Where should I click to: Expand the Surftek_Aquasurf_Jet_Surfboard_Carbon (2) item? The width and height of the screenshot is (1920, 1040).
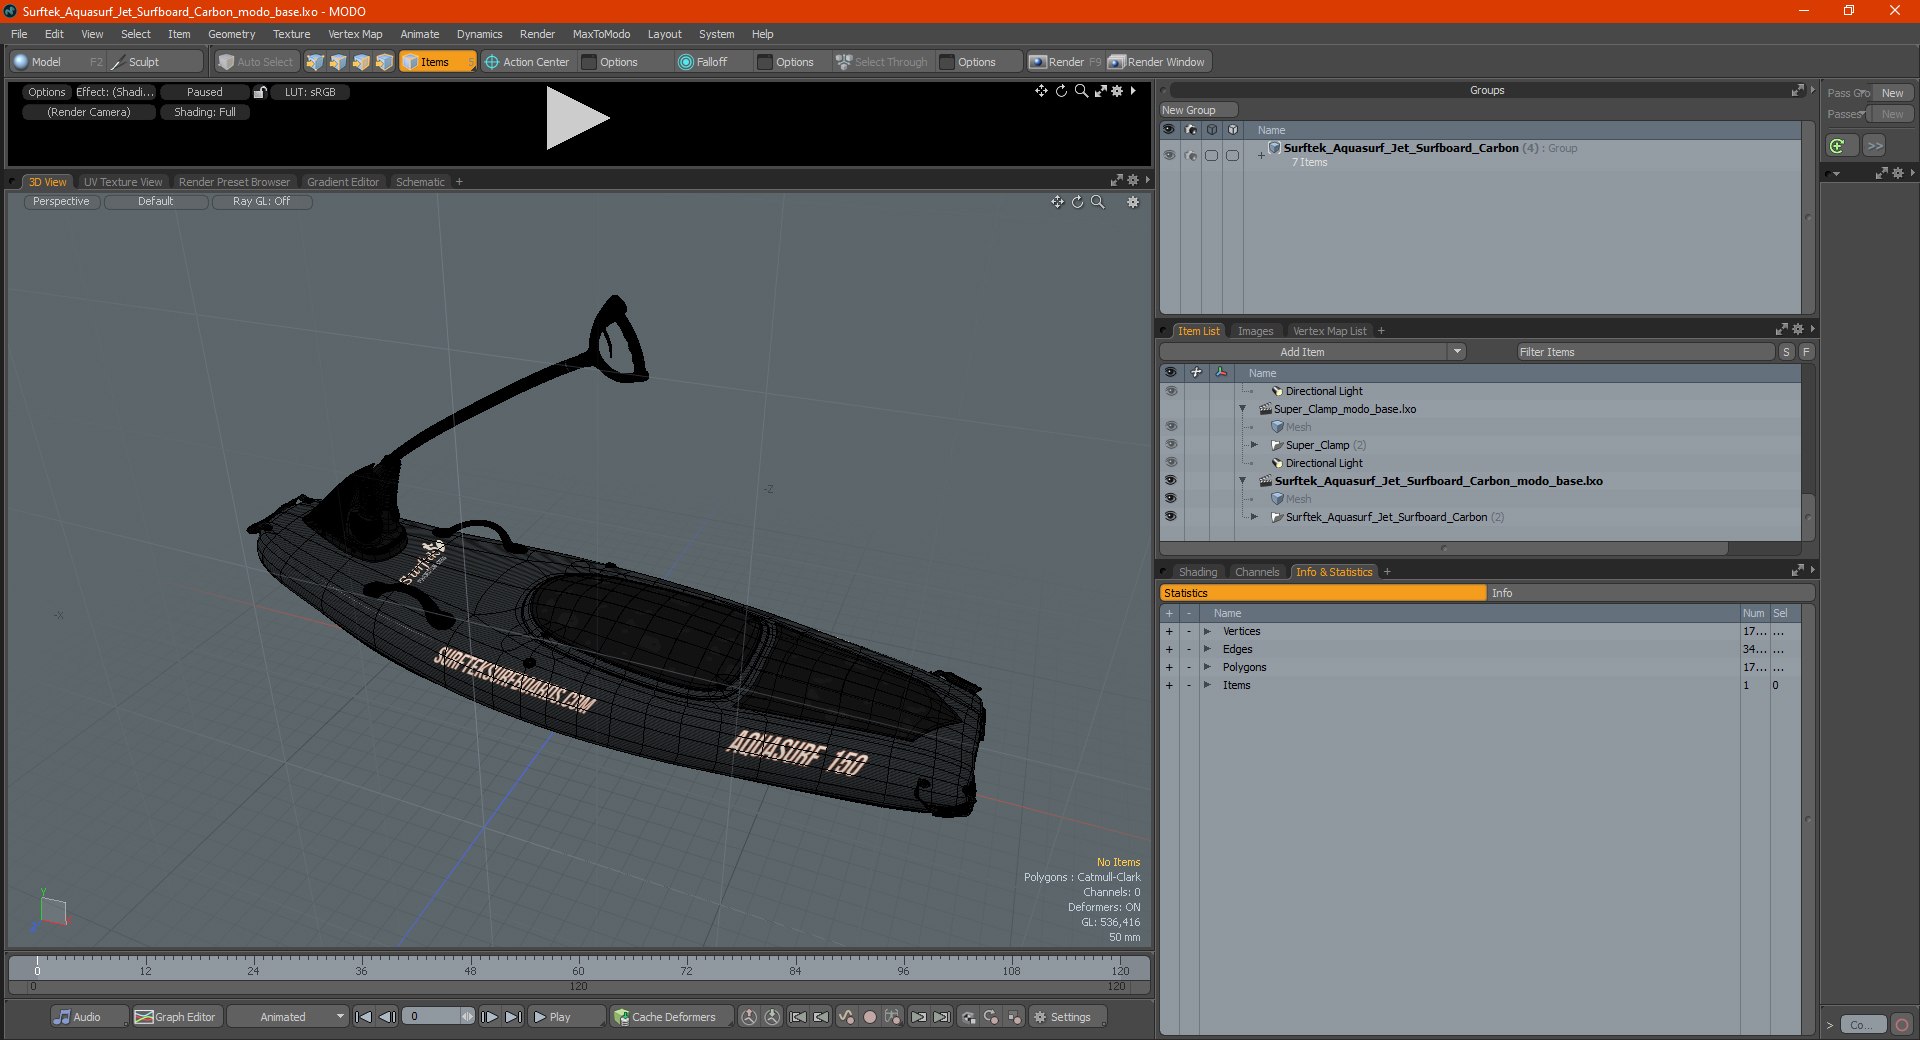(1254, 517)
